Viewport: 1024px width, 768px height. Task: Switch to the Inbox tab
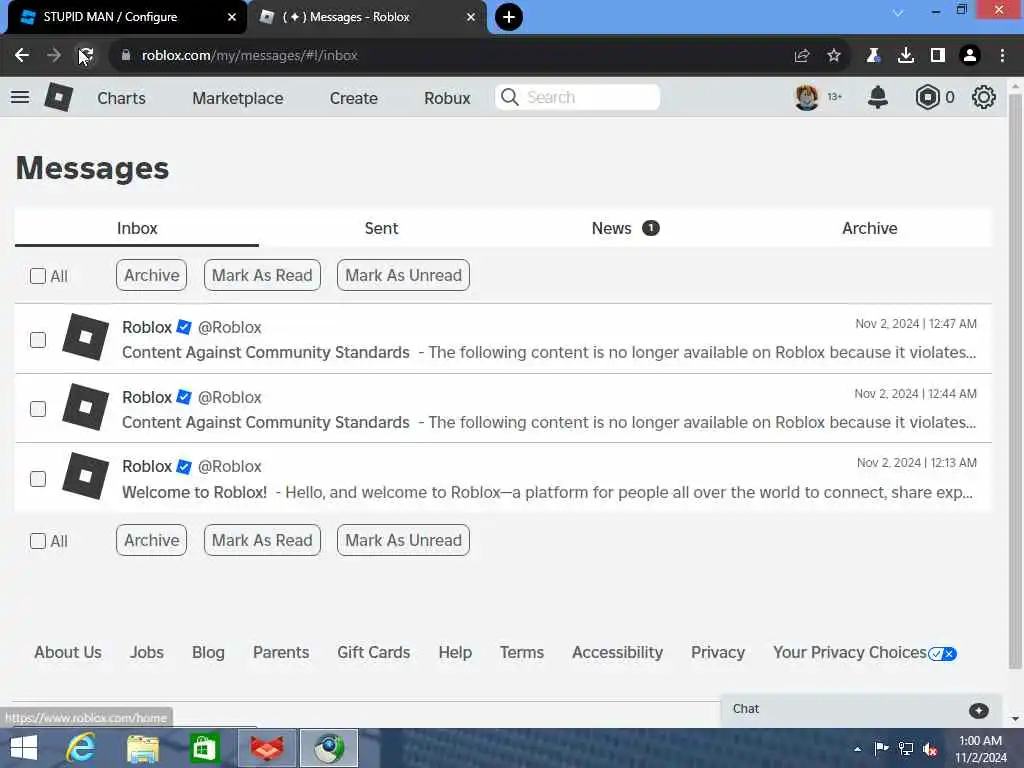point(137,228)
